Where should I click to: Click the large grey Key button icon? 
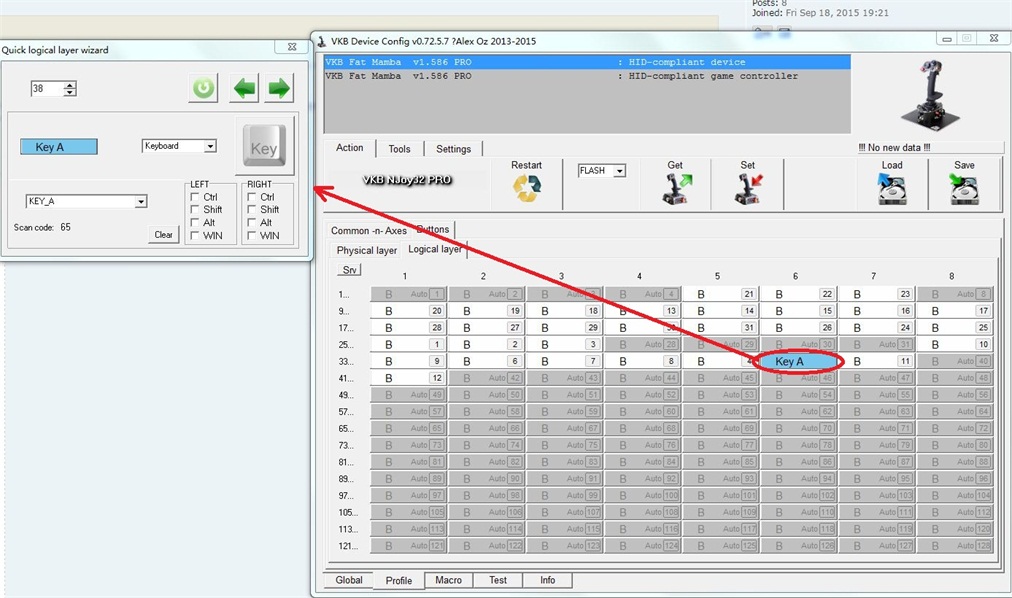click(264, 146)
